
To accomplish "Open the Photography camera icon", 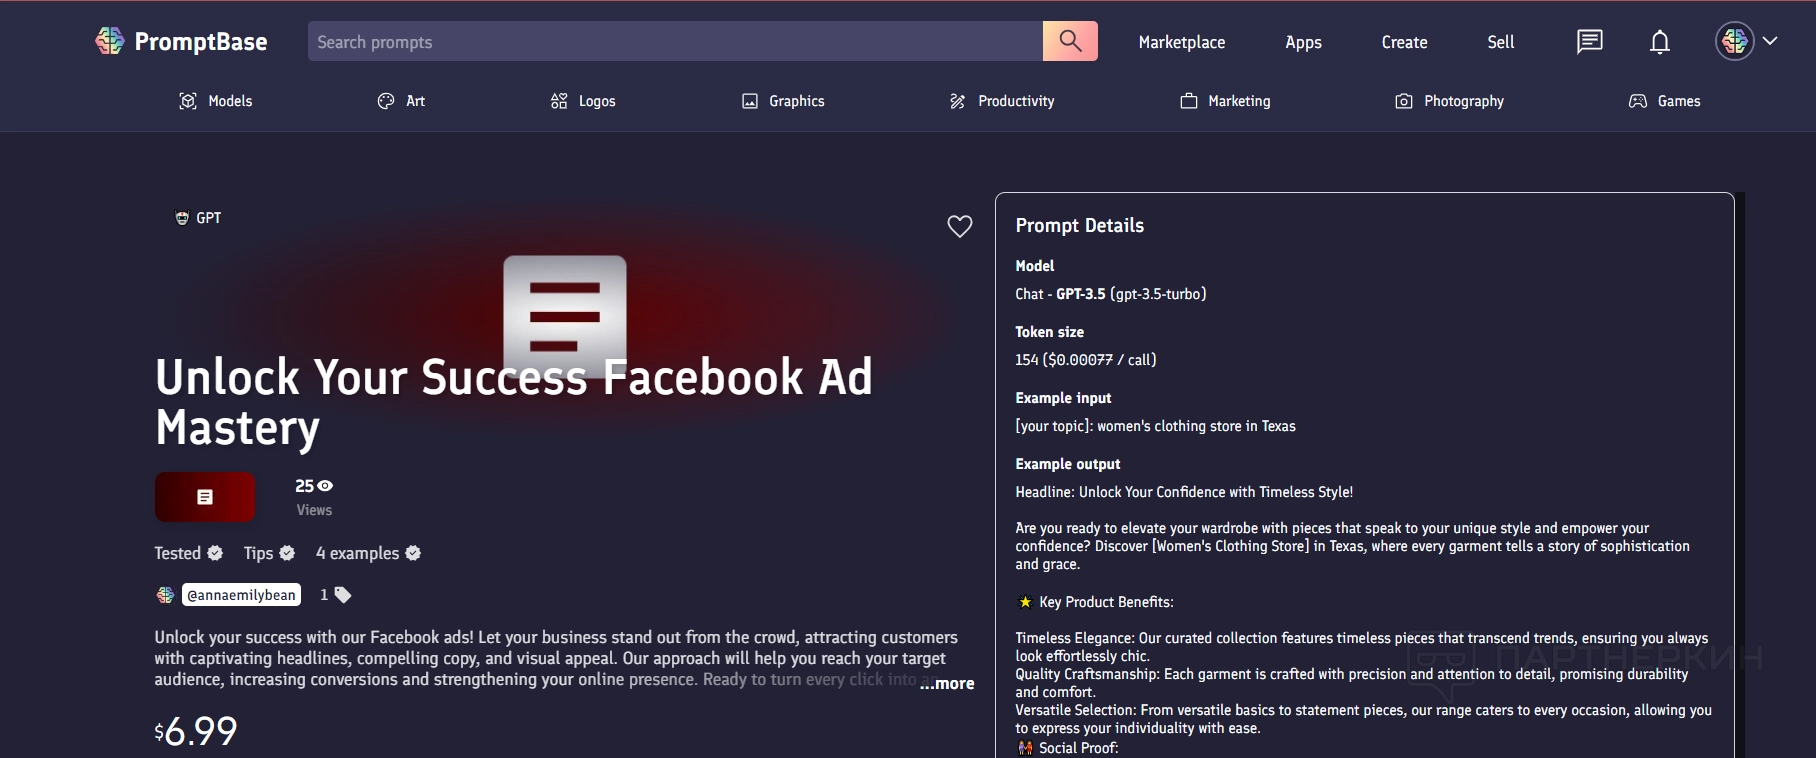I will 1404,101.
